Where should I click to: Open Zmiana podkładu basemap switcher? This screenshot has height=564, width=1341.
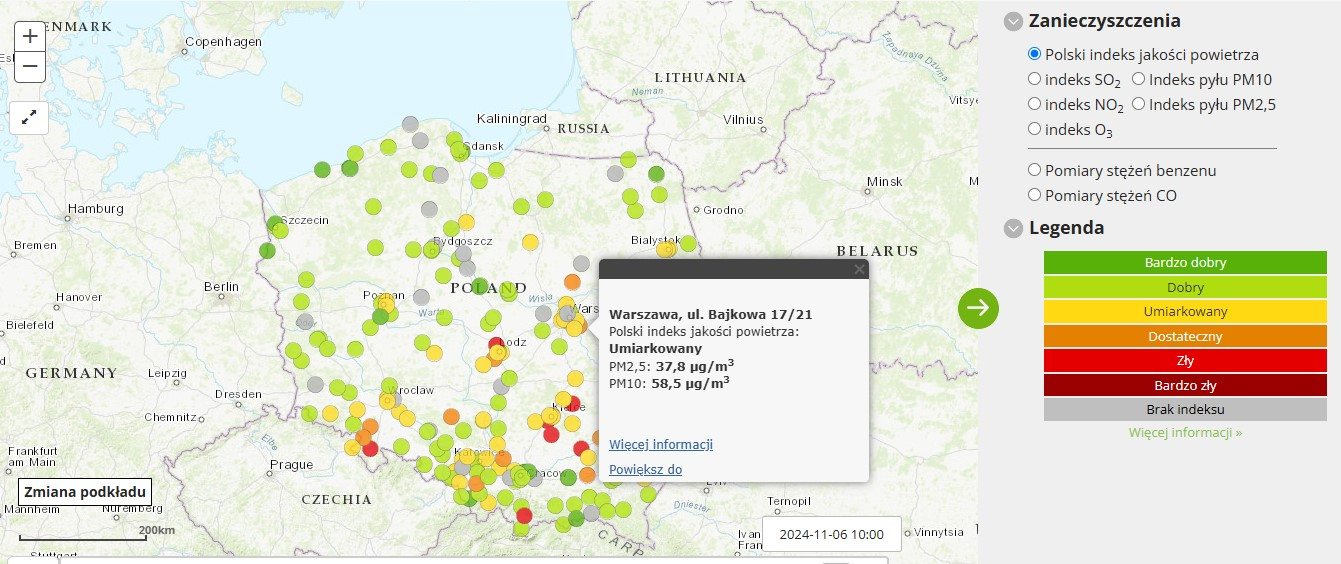click(85, 491)
